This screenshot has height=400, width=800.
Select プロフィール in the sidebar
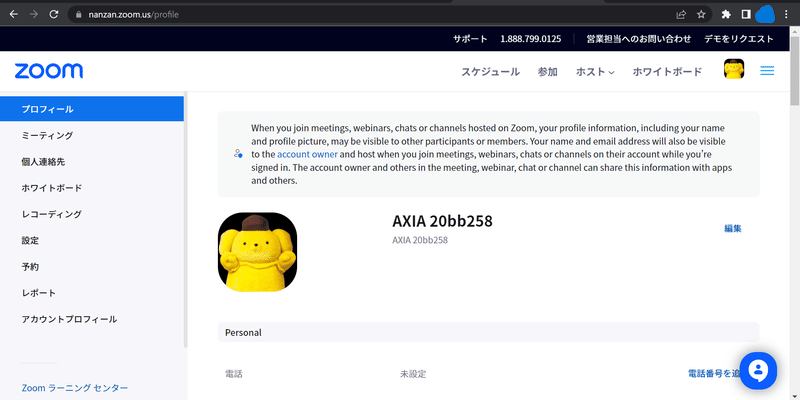click(x=92, y=109)
